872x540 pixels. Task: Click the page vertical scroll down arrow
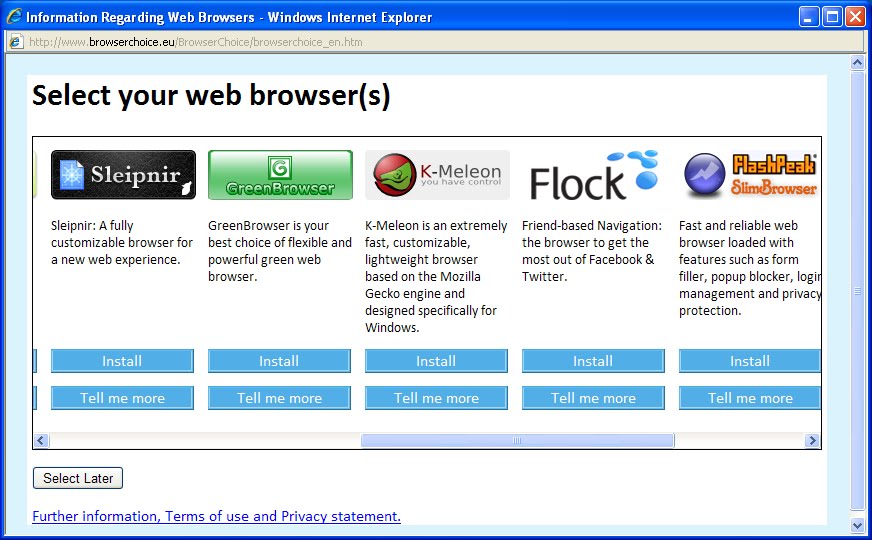pos(858,524)
